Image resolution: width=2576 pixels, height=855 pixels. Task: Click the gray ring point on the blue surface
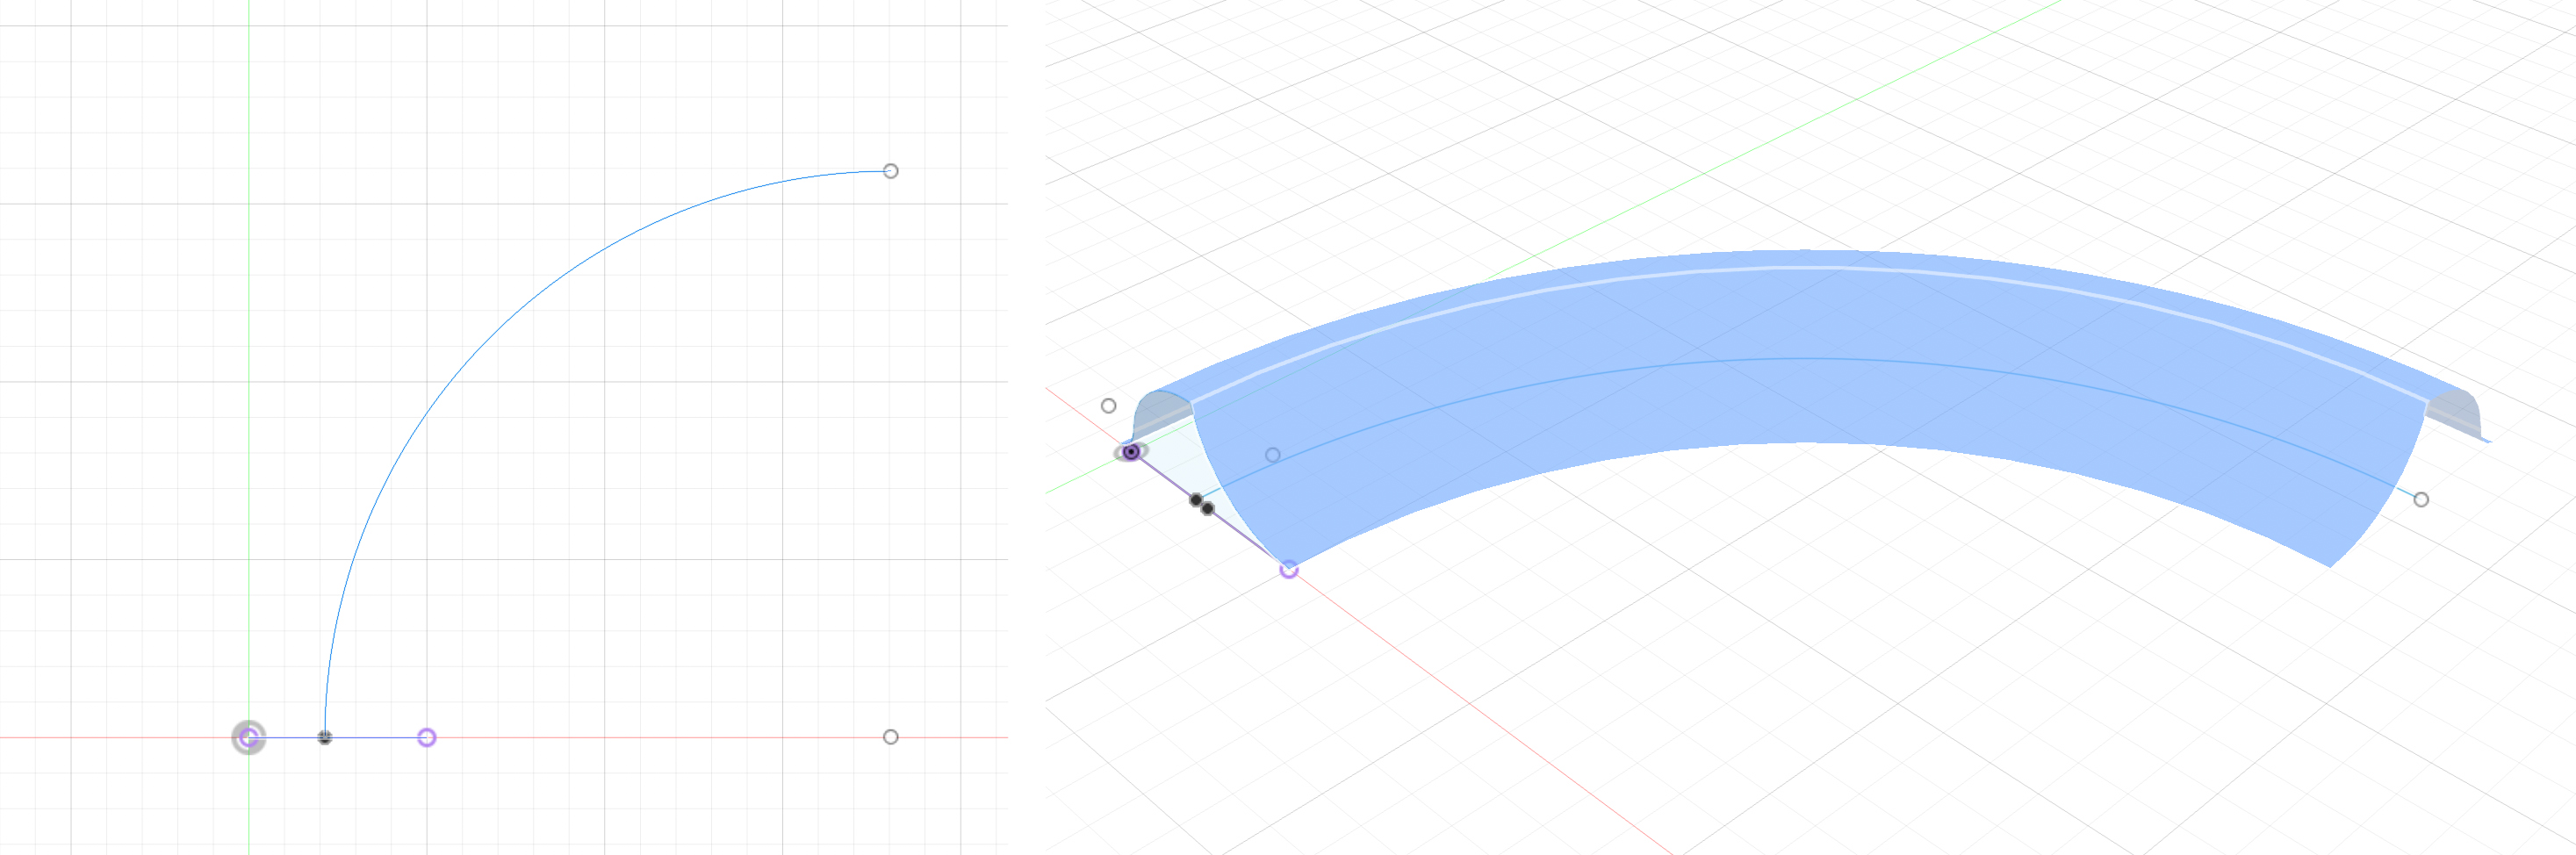pyautogui.click(x=1273, y=455)
